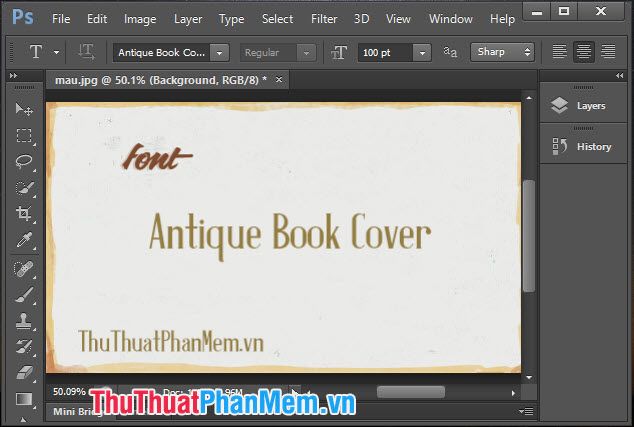
Task: Select the Eyedropper tool
Action: click(24, 239)
